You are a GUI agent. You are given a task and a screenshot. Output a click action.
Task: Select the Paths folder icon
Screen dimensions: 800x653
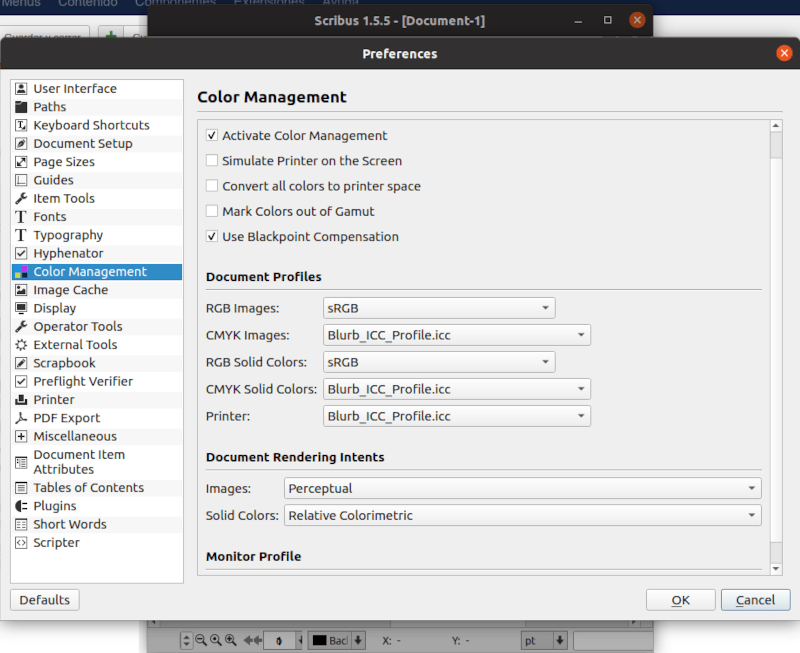point(21,107)
